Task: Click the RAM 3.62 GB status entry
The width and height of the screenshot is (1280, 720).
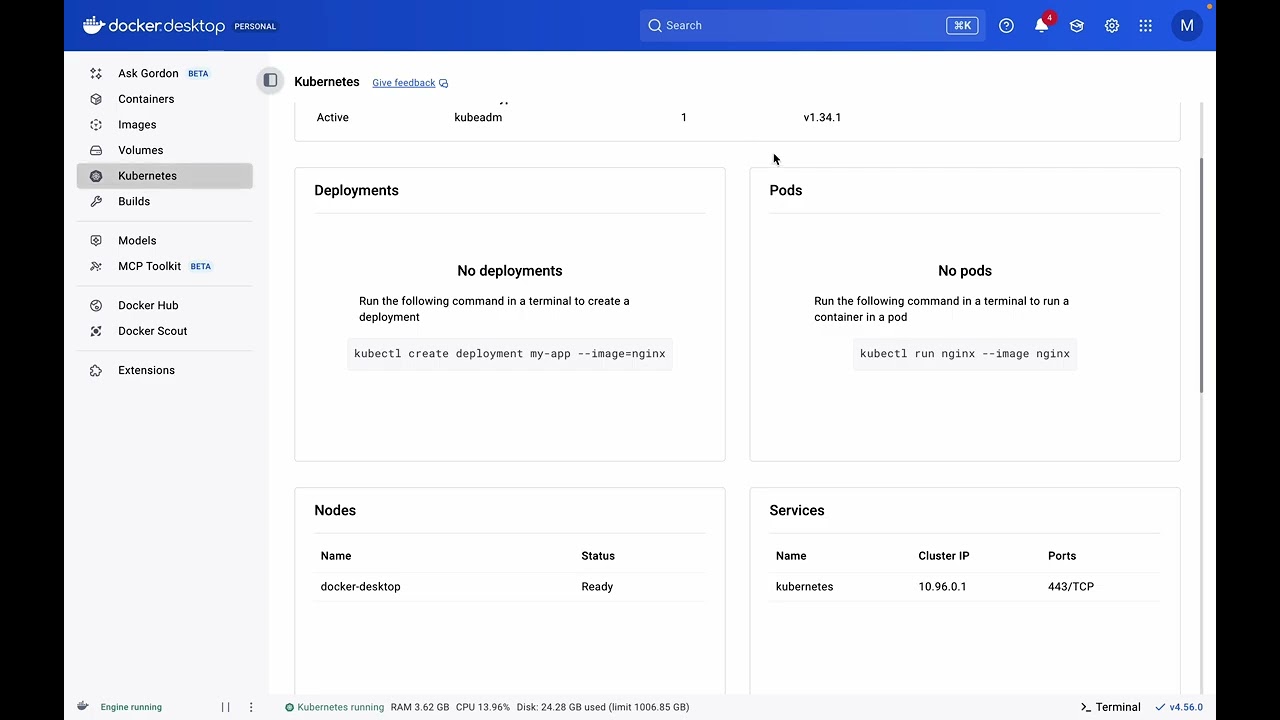Action: click(x=420, y=707)
